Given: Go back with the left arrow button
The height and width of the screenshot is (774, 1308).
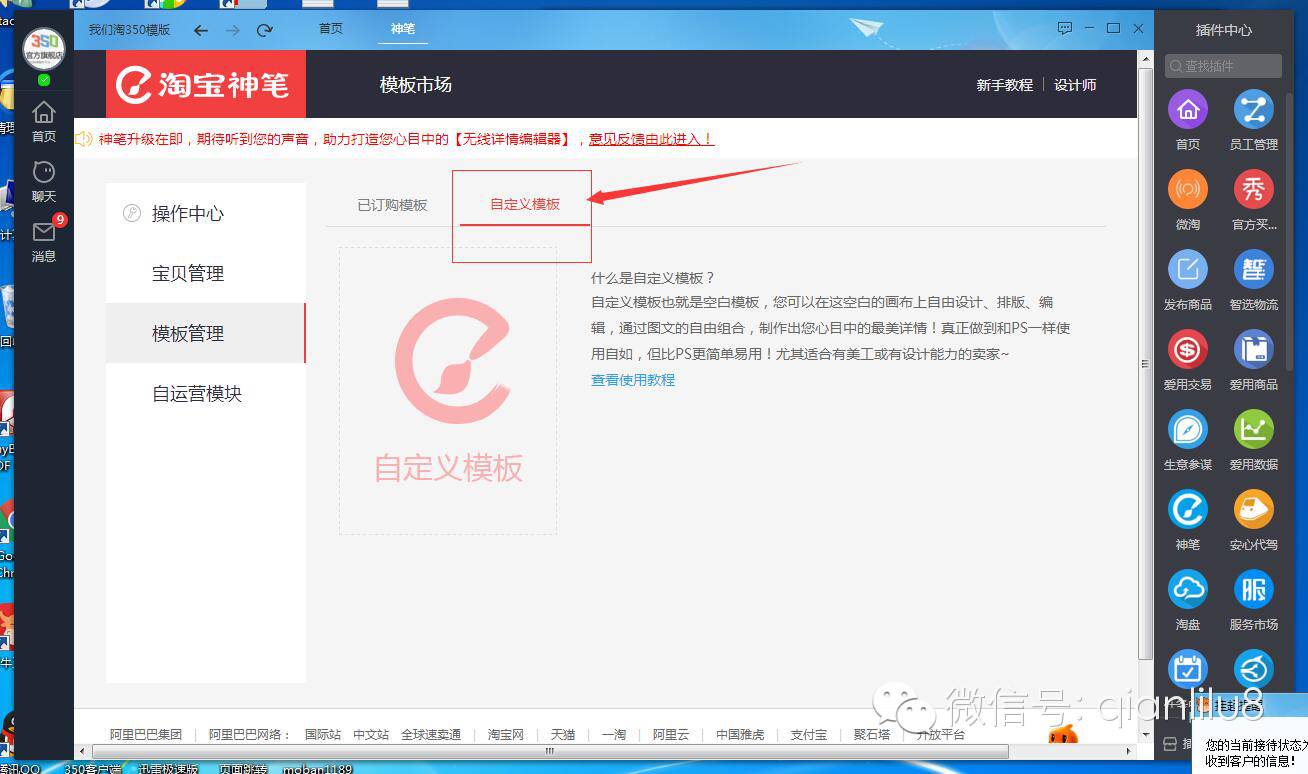Looking at the screenshot, I should [x=201, y=30].
